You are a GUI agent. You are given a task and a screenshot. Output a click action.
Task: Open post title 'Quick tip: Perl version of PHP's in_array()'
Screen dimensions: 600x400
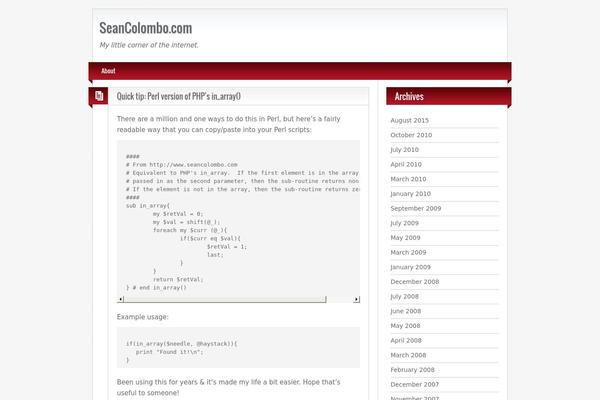point(179,96)
